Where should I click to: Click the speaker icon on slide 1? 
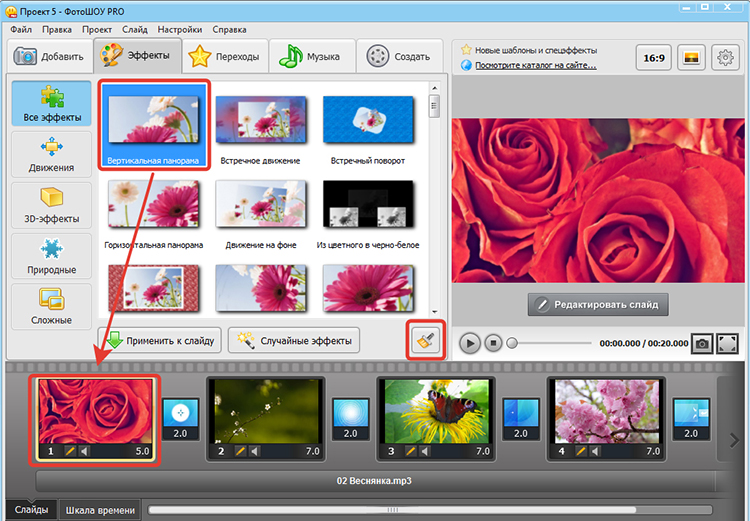[x=84, y=451]
